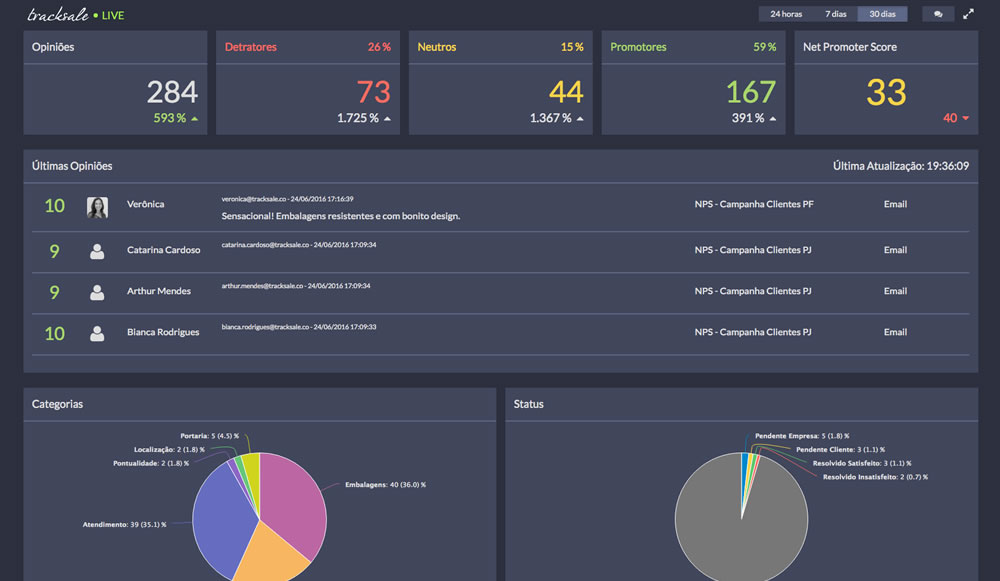Viewport: 1000px width, 581px height.
Task: Open the NPS - Campanha Clientes PF campaign
Action: (x=754, y=204)
